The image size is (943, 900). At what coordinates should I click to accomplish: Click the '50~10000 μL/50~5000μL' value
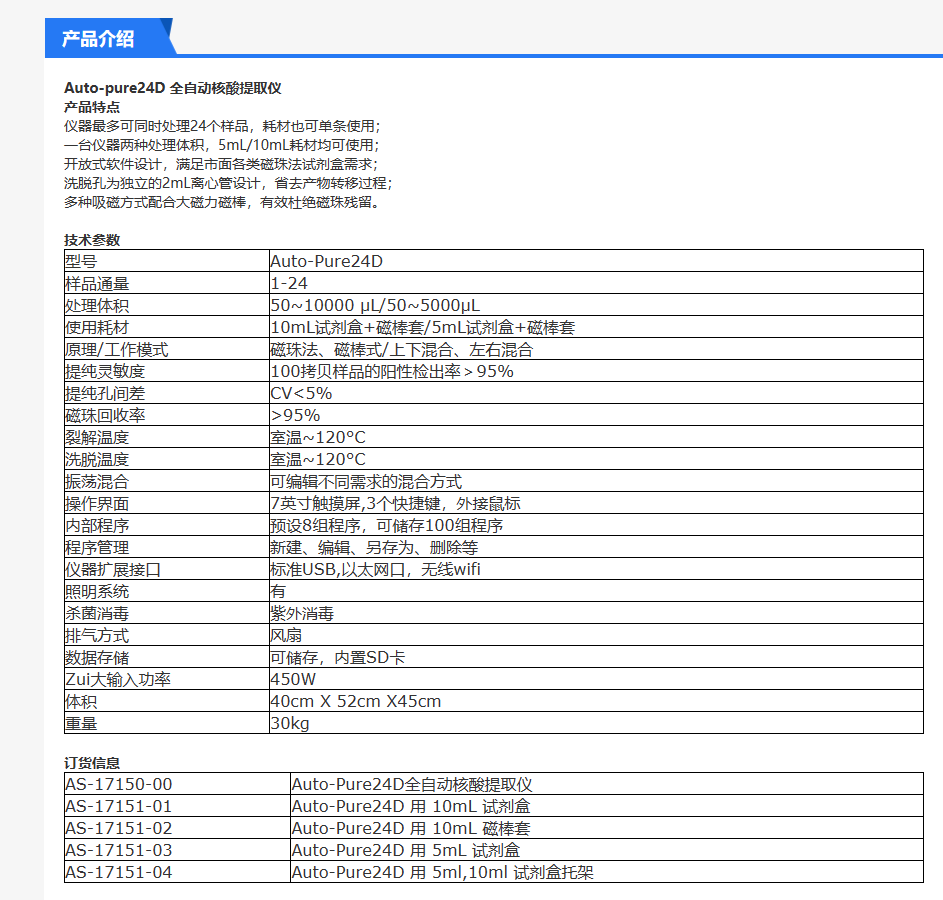375,305
